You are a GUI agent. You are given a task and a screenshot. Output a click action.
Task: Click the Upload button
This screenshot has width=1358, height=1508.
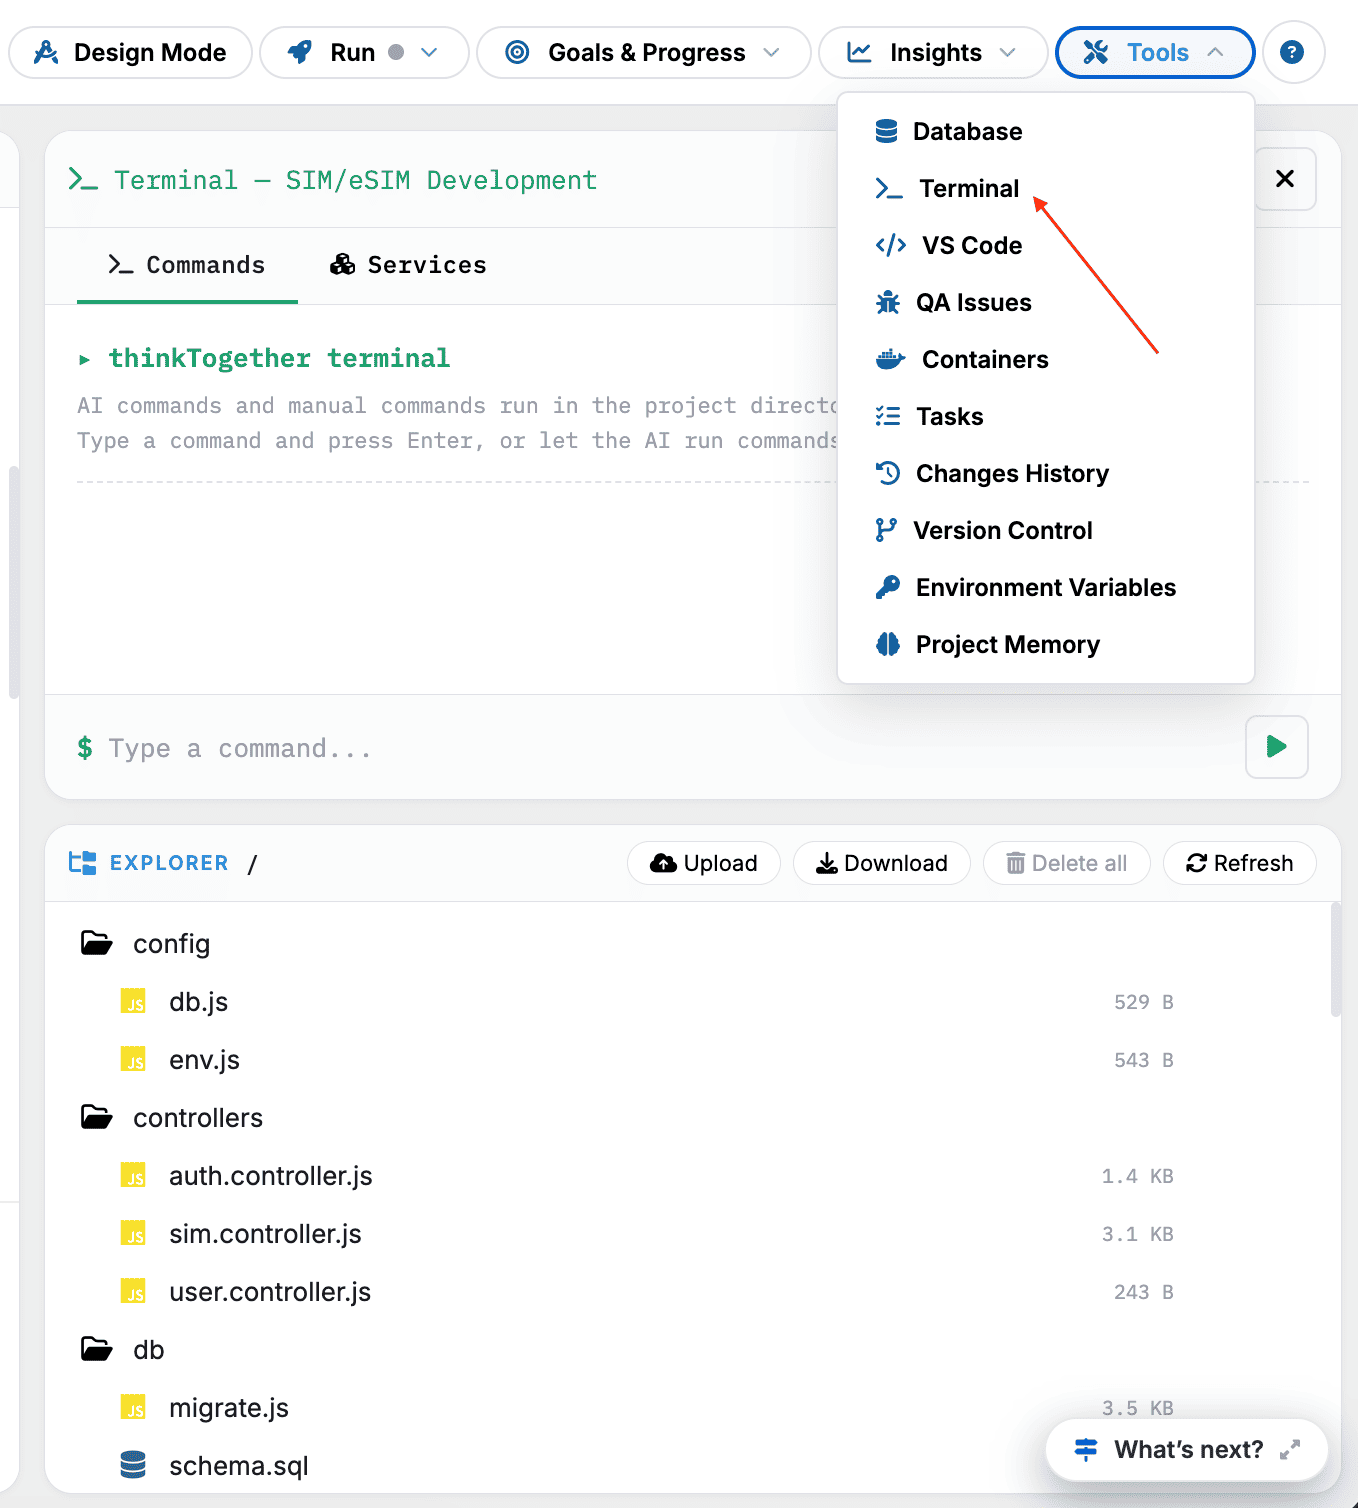pos(704,863)
